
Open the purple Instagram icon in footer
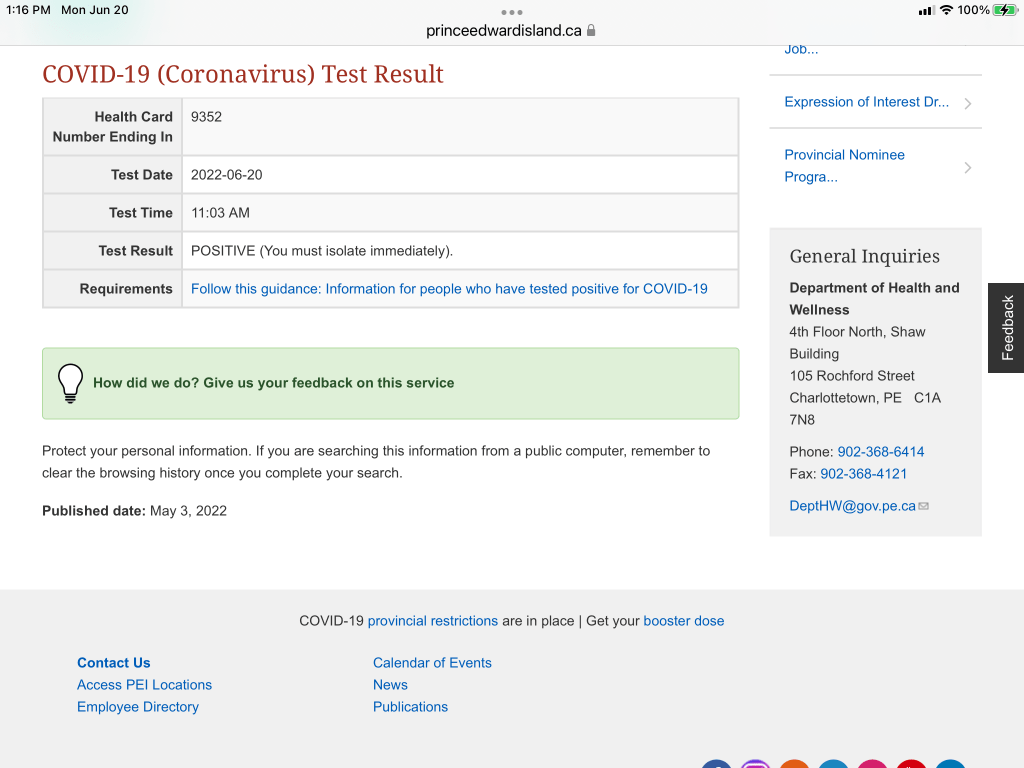click(x=756, y=765)
